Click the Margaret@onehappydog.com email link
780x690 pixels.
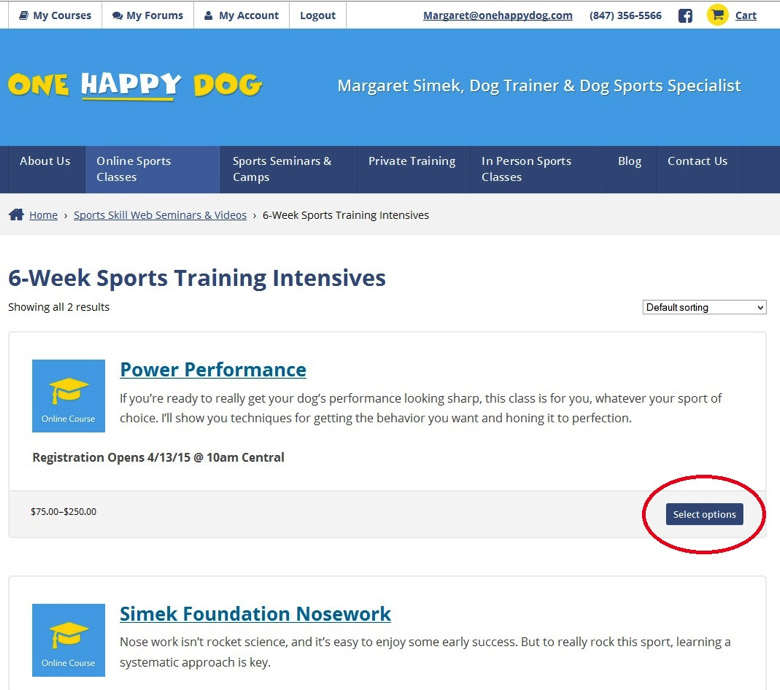pos(498,16)
